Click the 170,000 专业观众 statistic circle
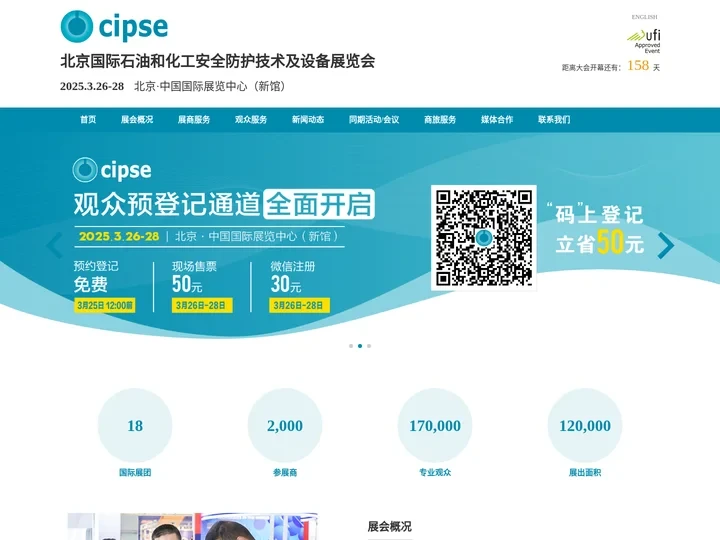 435,425
